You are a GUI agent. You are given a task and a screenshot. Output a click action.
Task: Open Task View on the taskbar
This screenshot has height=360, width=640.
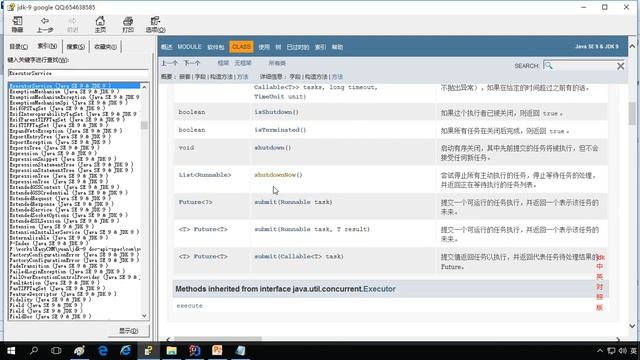[56, 351]
